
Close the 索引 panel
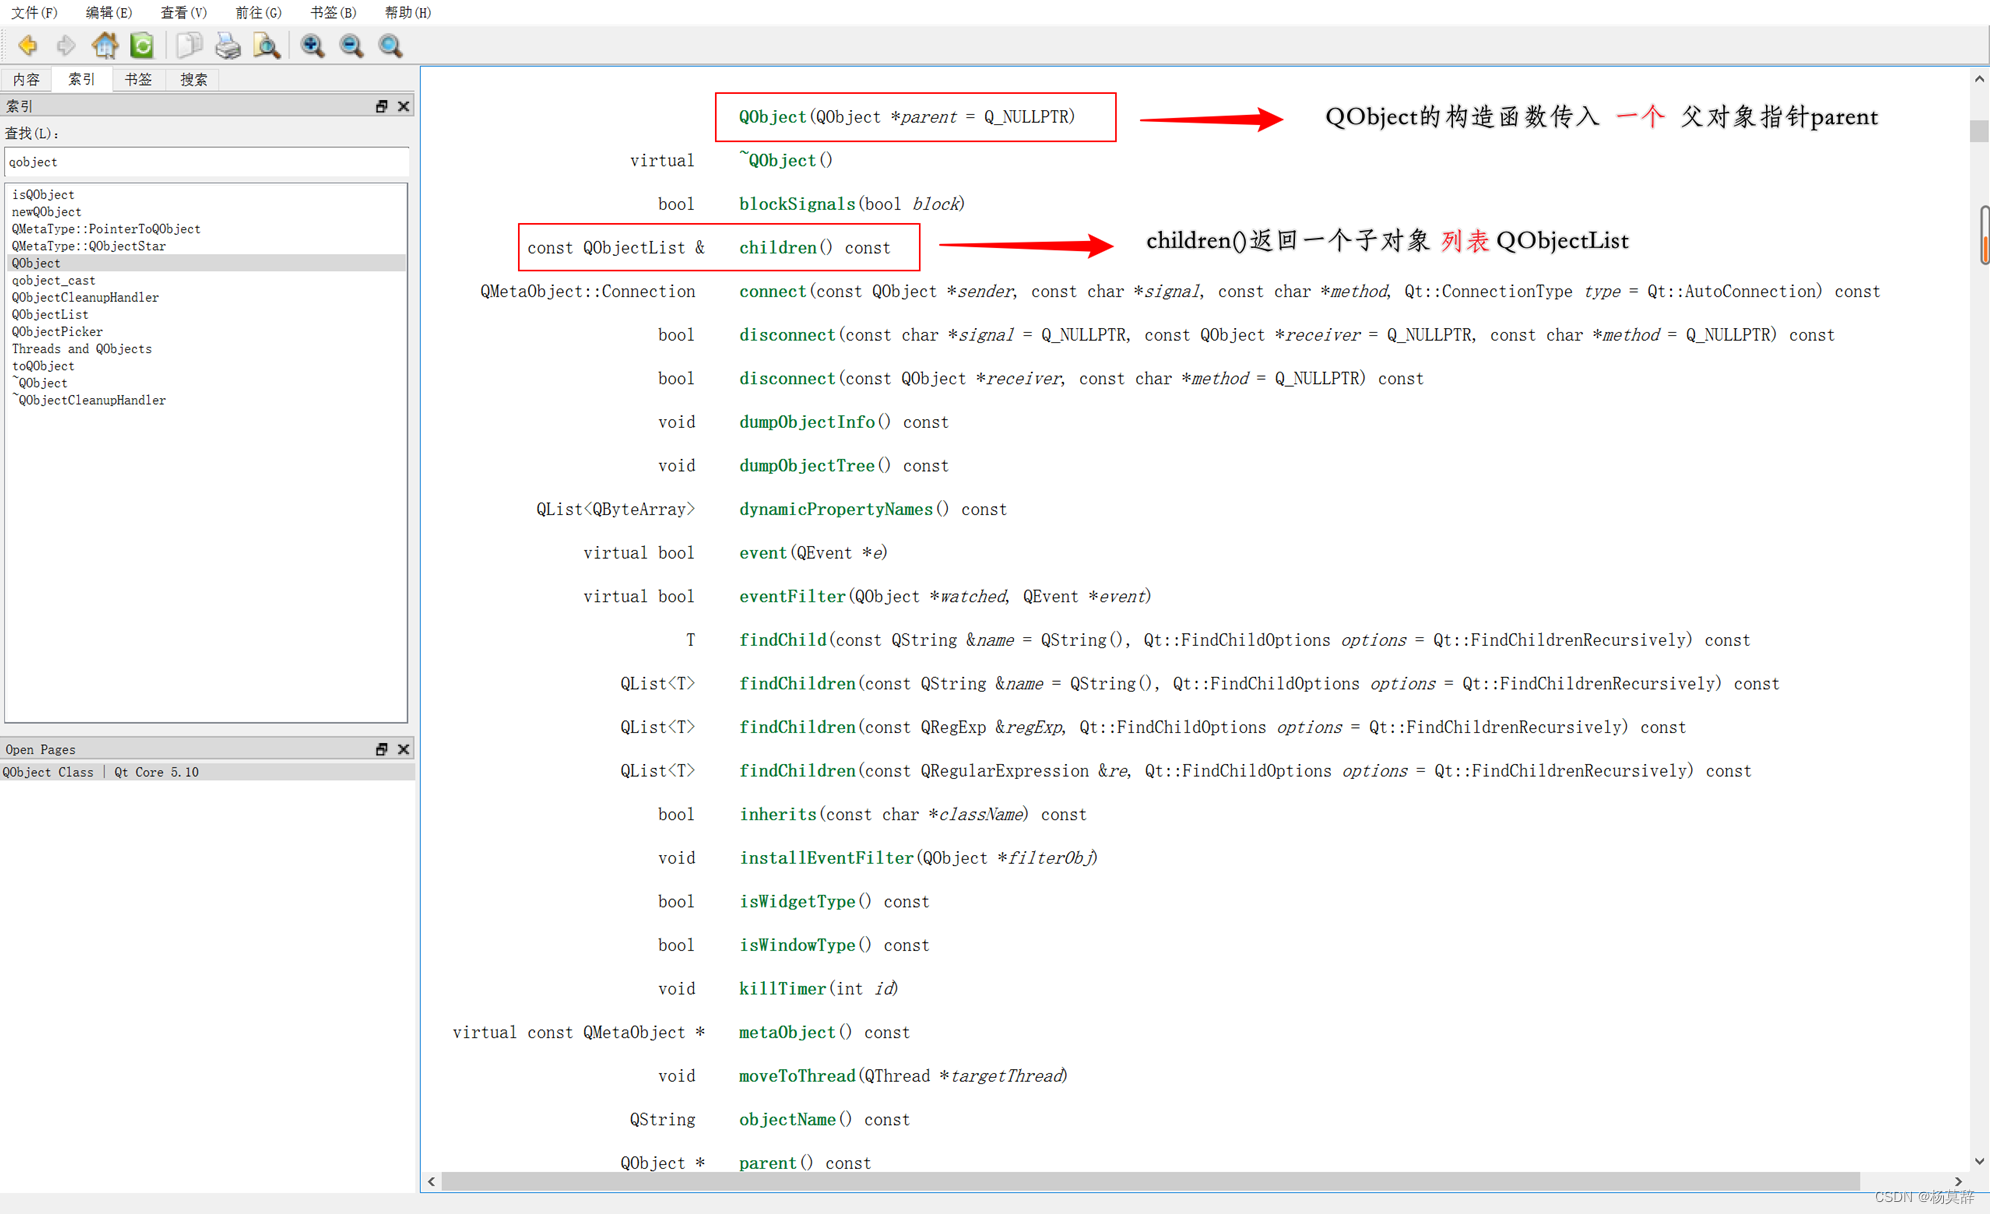click(403, 106)
